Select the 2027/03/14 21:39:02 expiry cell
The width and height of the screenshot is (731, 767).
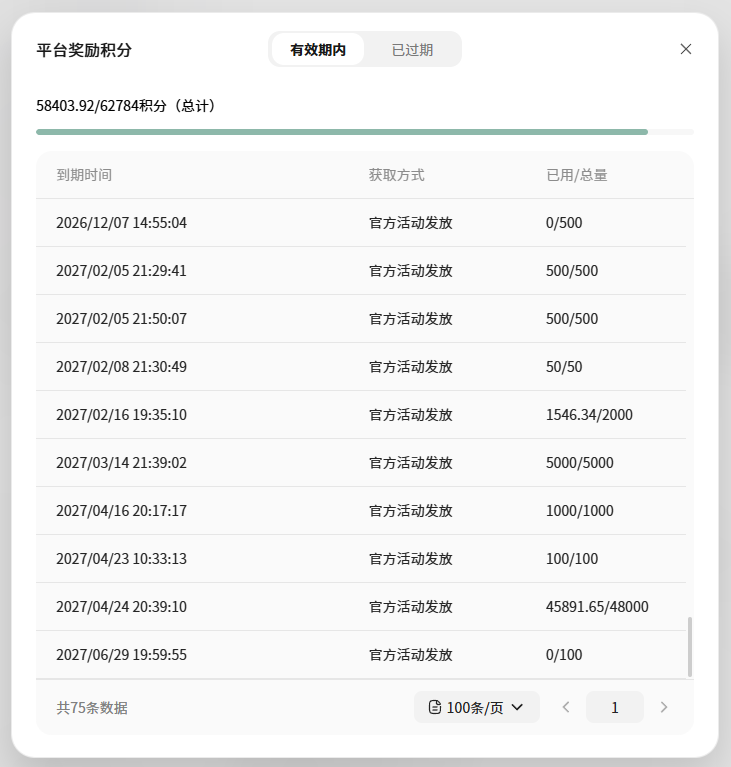121,462
